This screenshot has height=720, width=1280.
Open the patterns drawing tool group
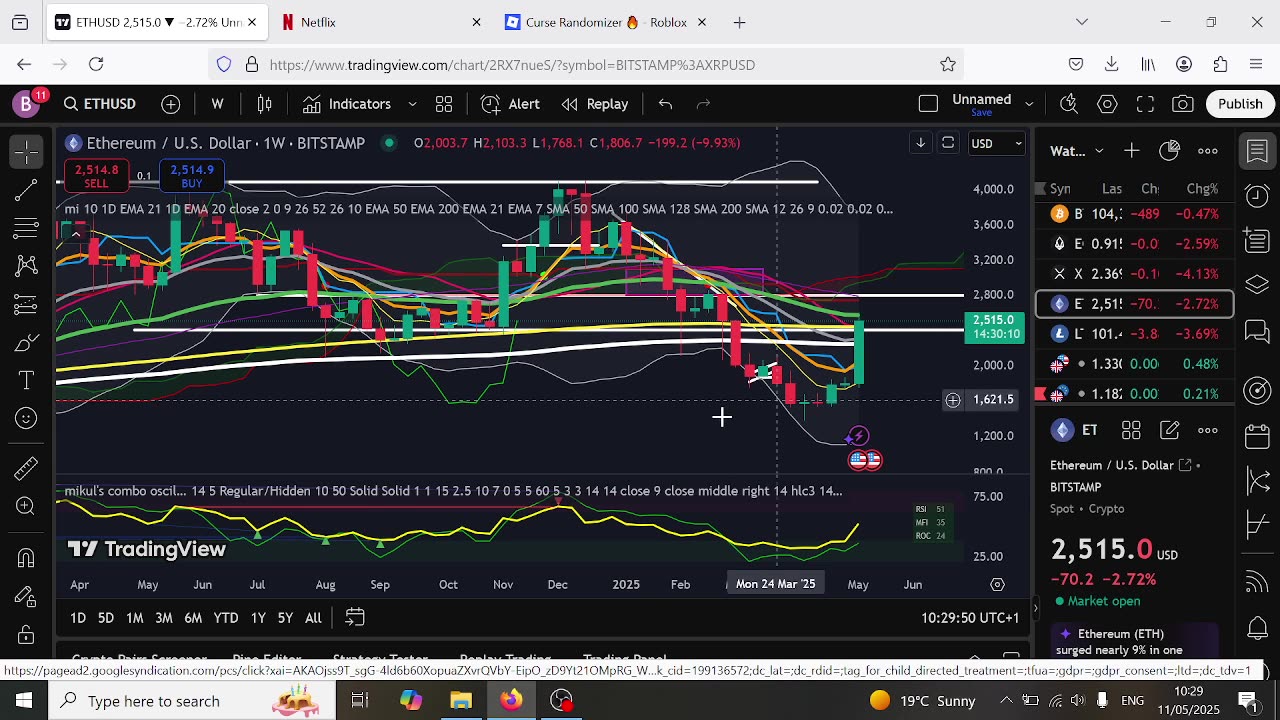click(27, 266)
